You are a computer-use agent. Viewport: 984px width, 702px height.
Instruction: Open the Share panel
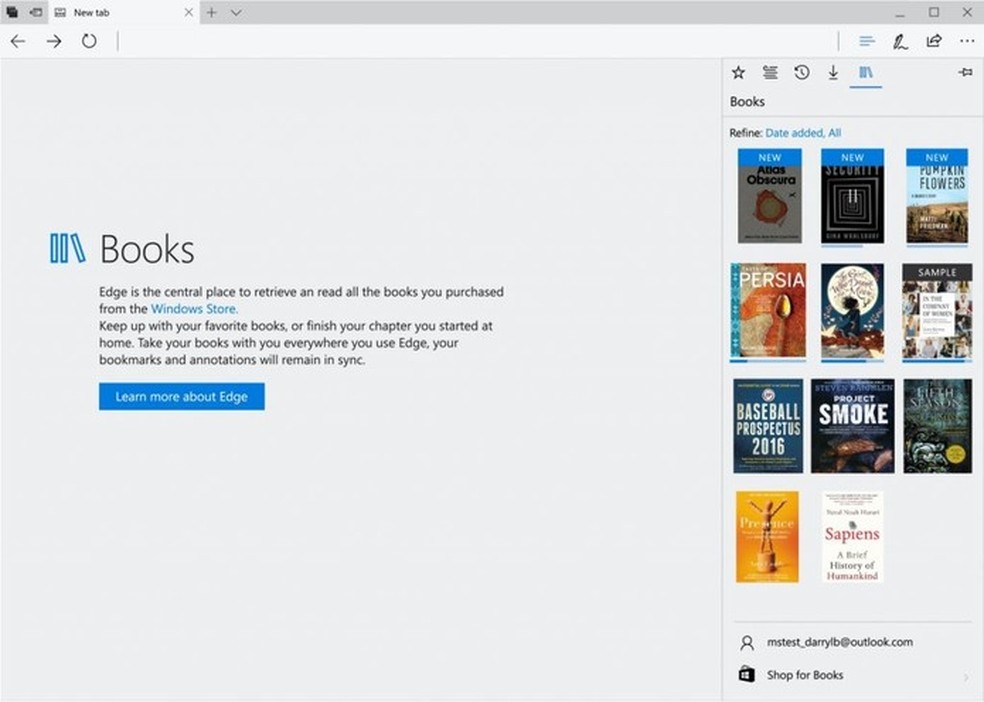point(932,41)
